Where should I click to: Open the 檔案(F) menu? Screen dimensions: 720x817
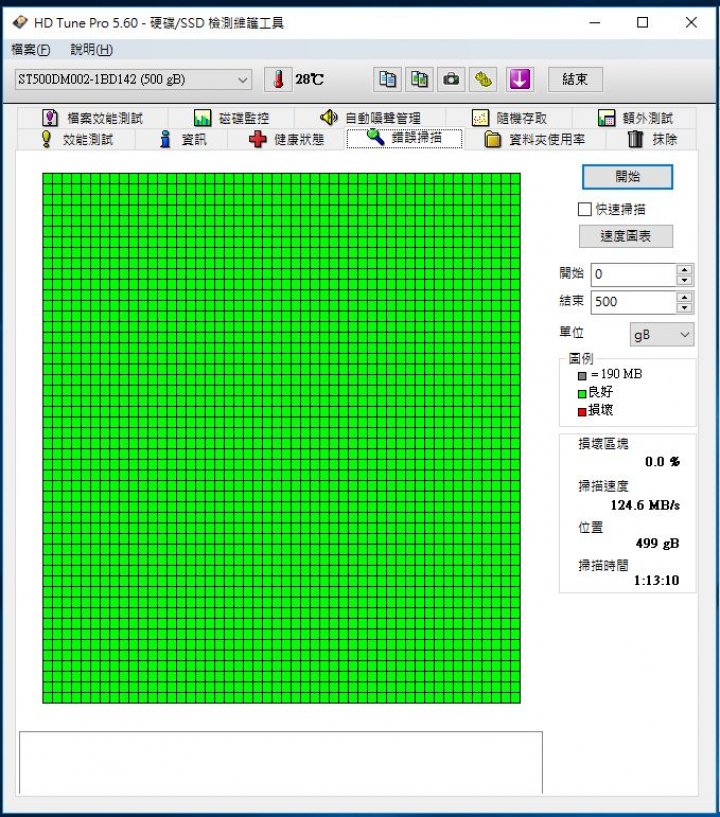[x=31, y=49]
